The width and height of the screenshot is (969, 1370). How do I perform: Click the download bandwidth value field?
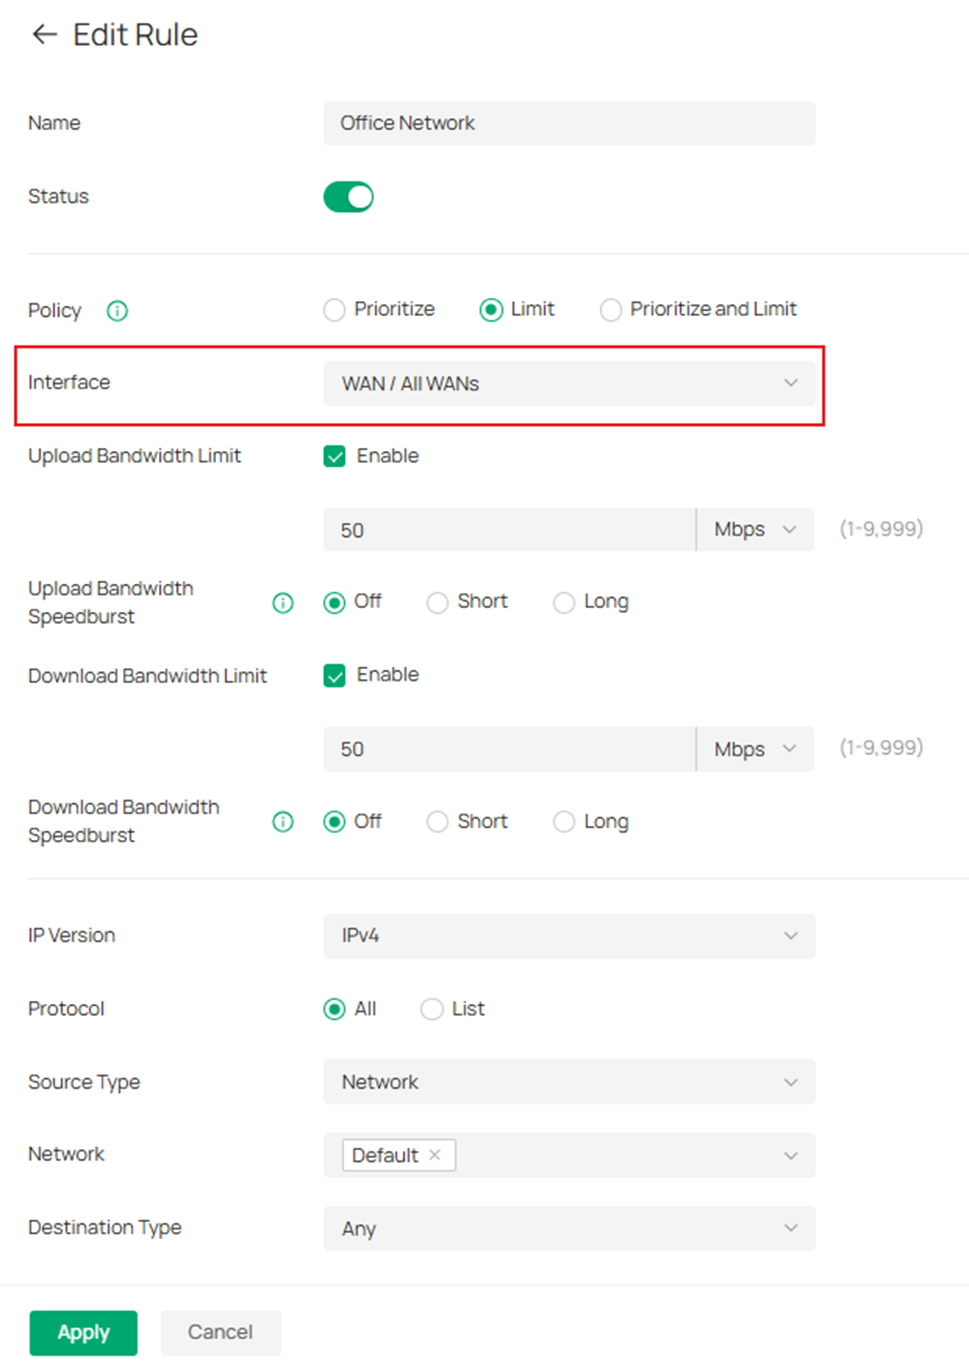coord(509,750)
